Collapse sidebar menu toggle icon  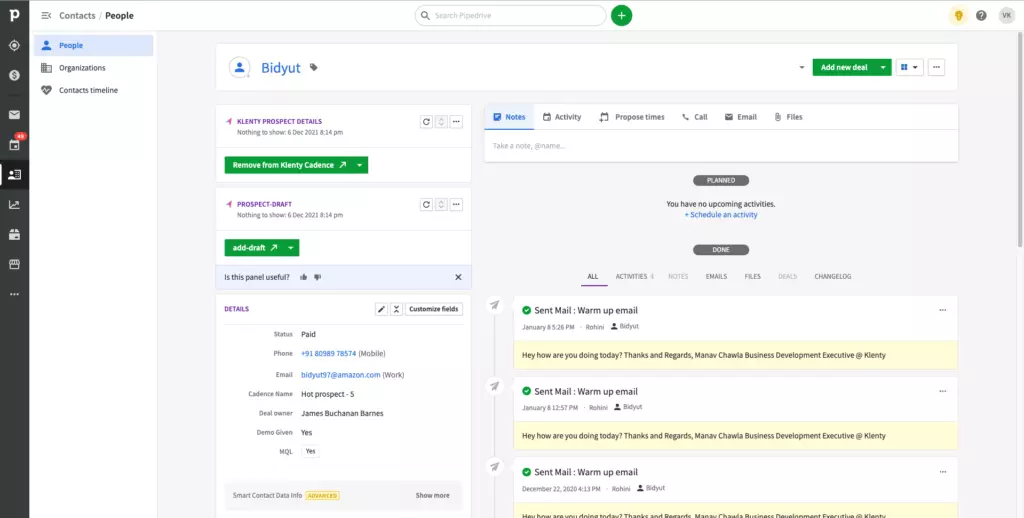46,15
